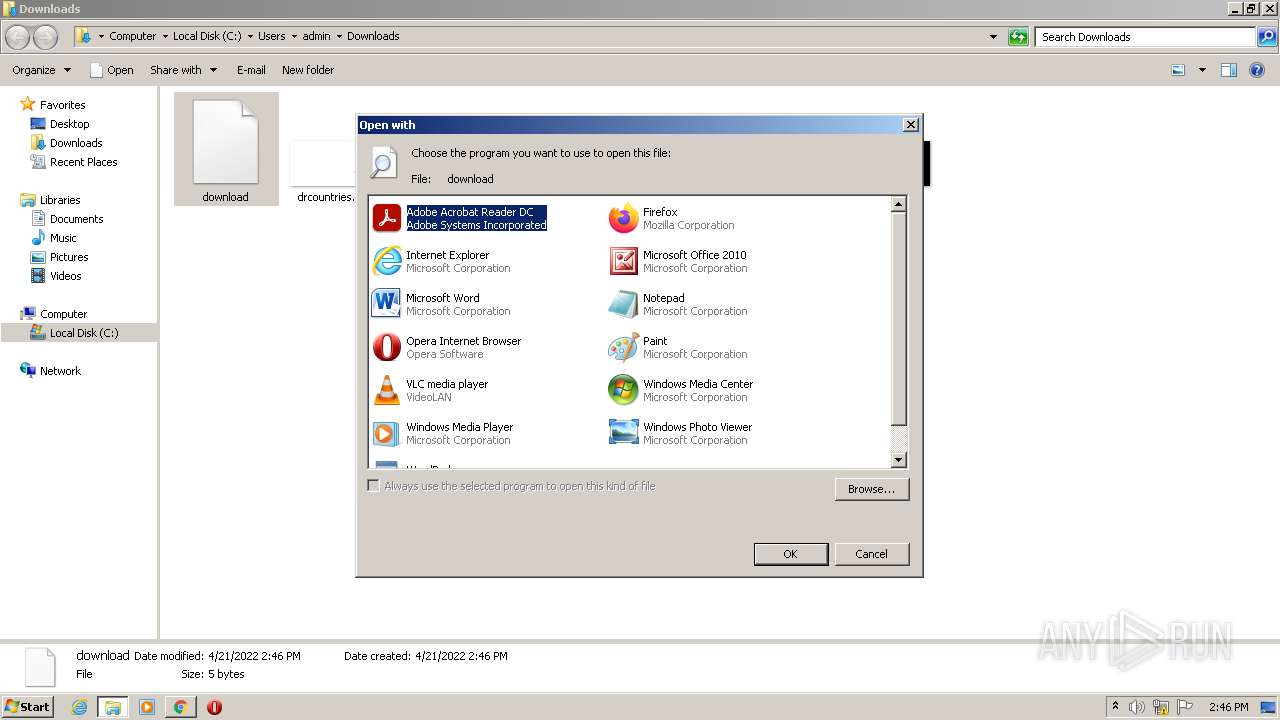Select the Windows Media Player icon in list

[386, 433]
